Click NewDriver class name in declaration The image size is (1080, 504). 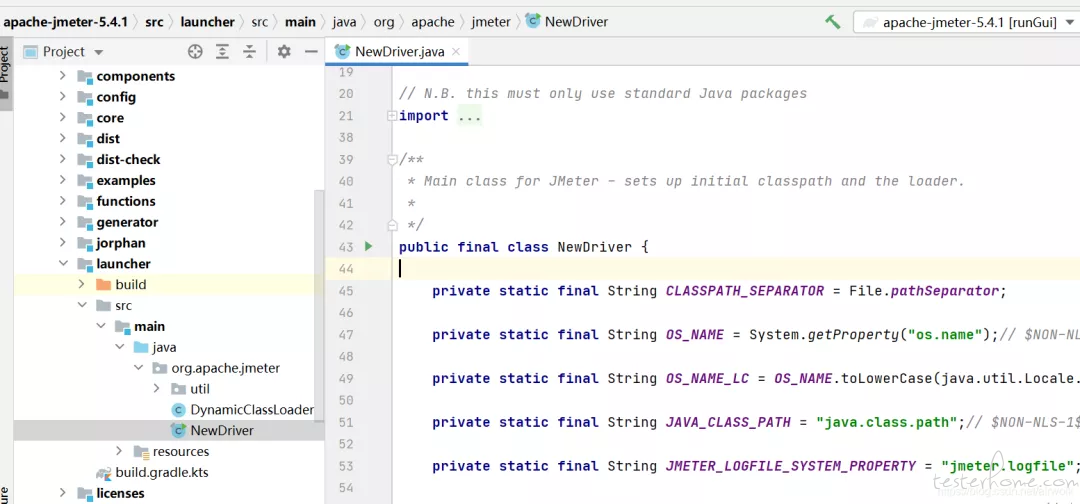point(594,246)
